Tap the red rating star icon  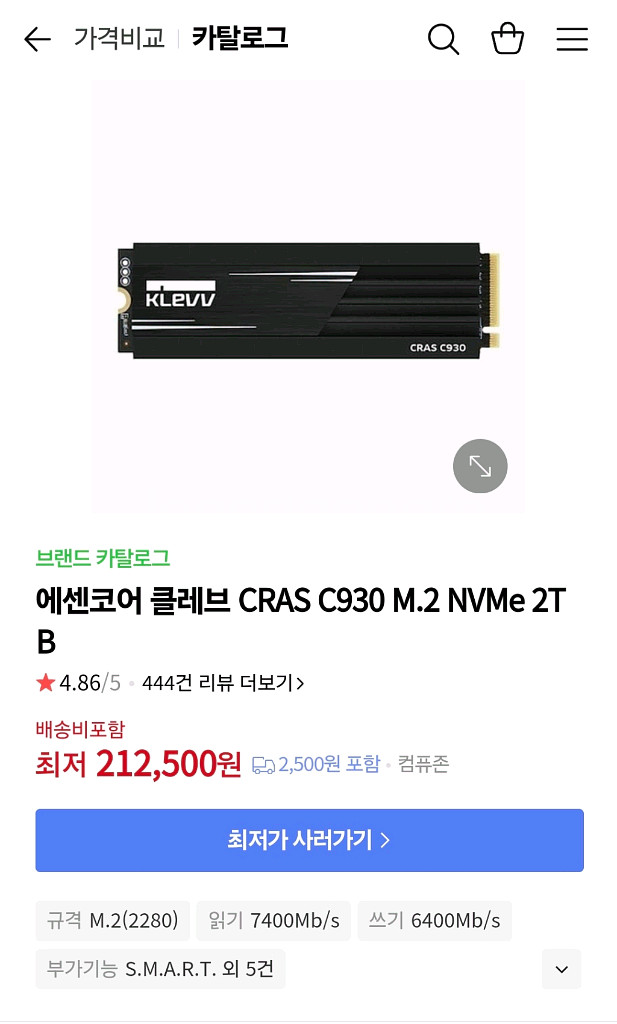(x=46, y=683)
